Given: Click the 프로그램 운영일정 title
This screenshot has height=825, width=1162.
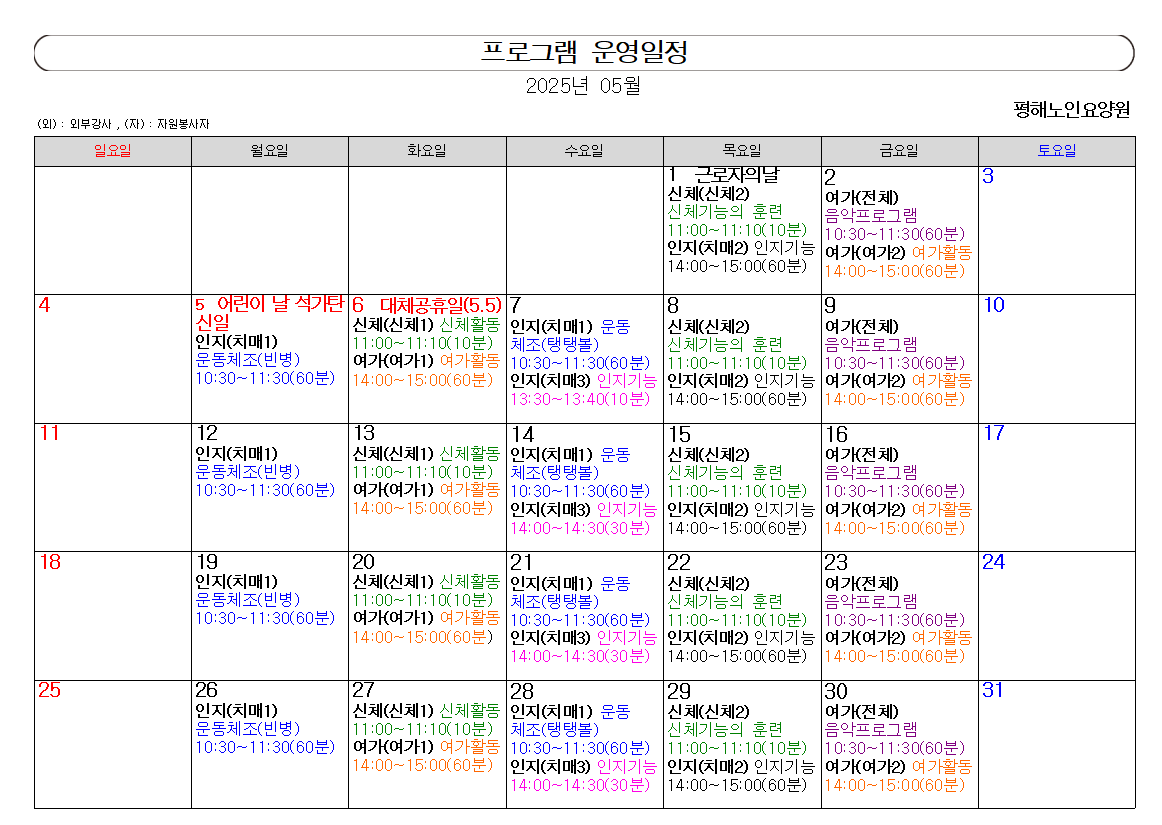Looking at the screenshot, I should click(x=584, y=52).
